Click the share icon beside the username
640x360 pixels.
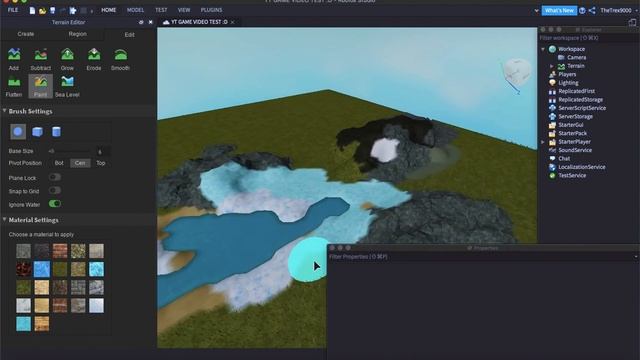point(592,11)
